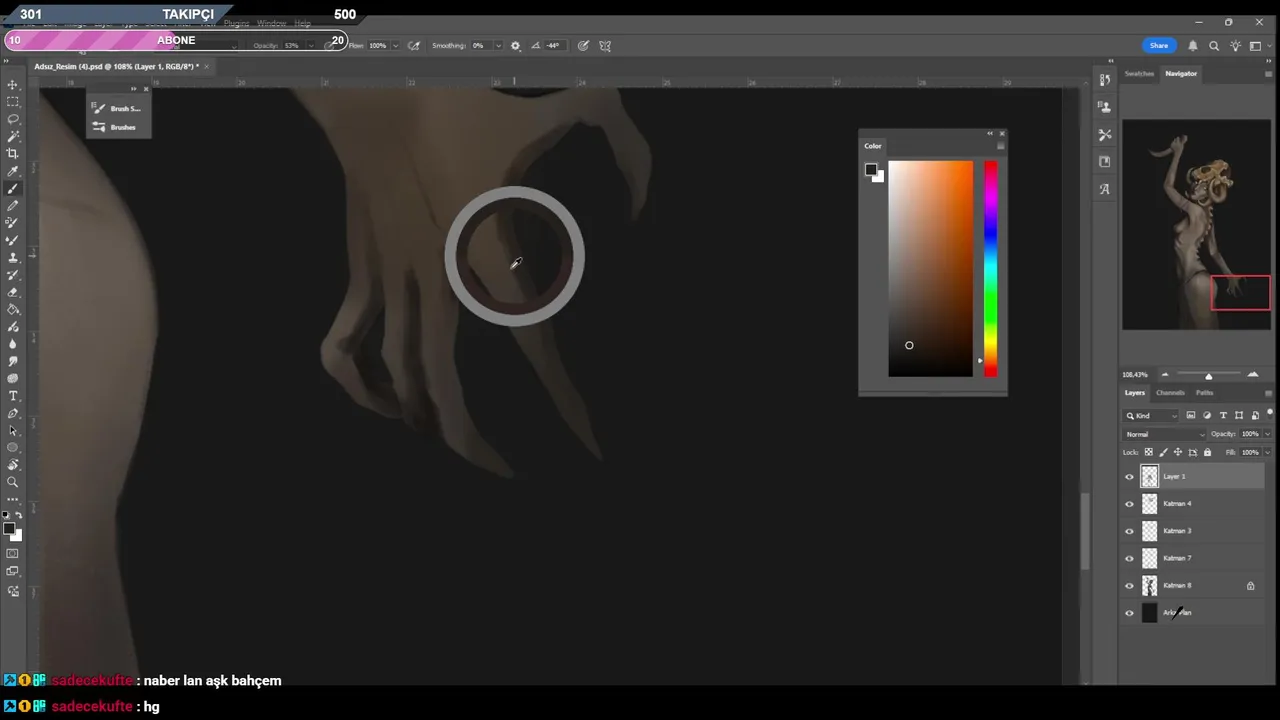The image size is (1280, 720).
Task: Open the blend mode Normal dropdown
Action: coord(1165,434)
